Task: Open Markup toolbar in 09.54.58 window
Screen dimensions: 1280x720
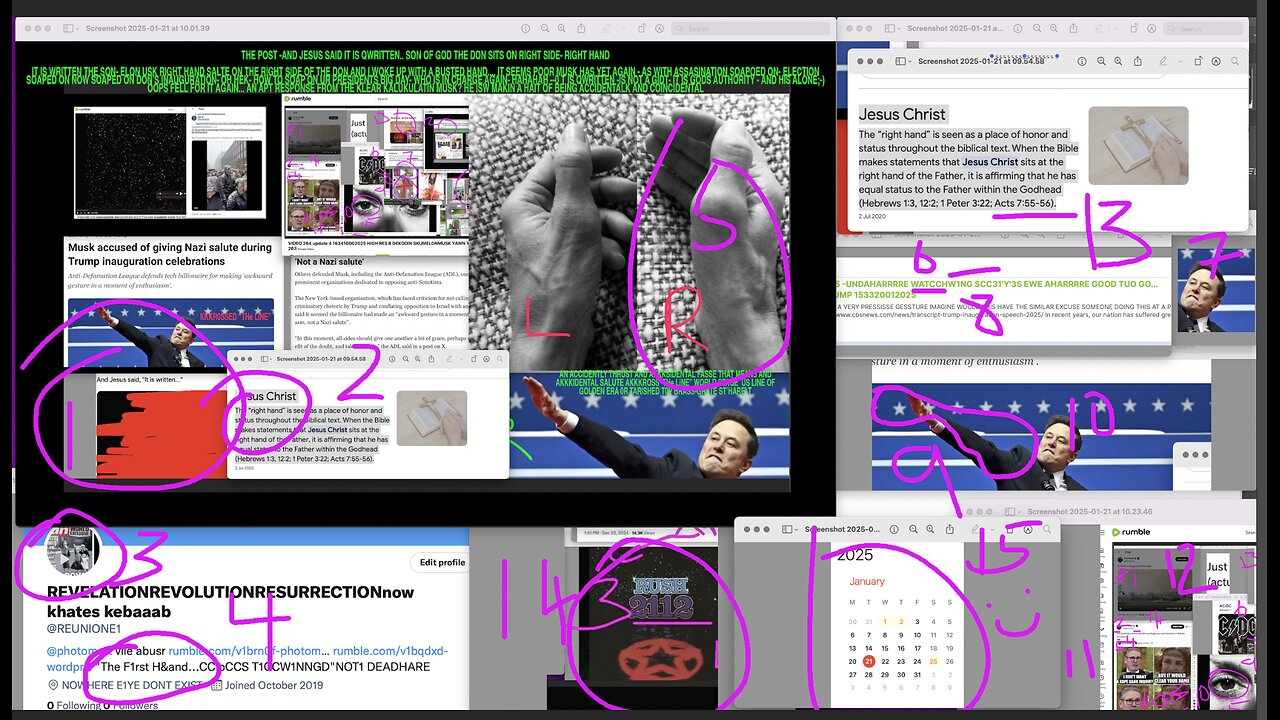Action: pos(1216,61)
